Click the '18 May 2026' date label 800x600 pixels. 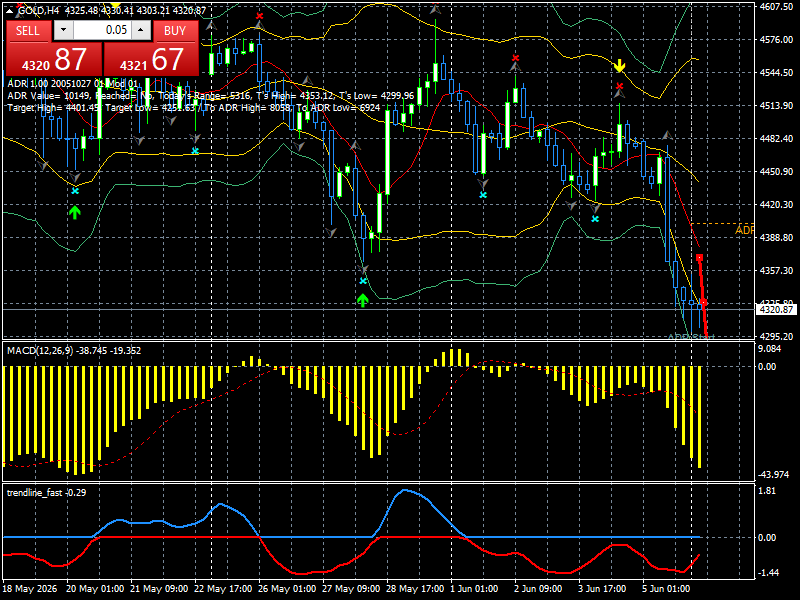(x=30, y=589)
